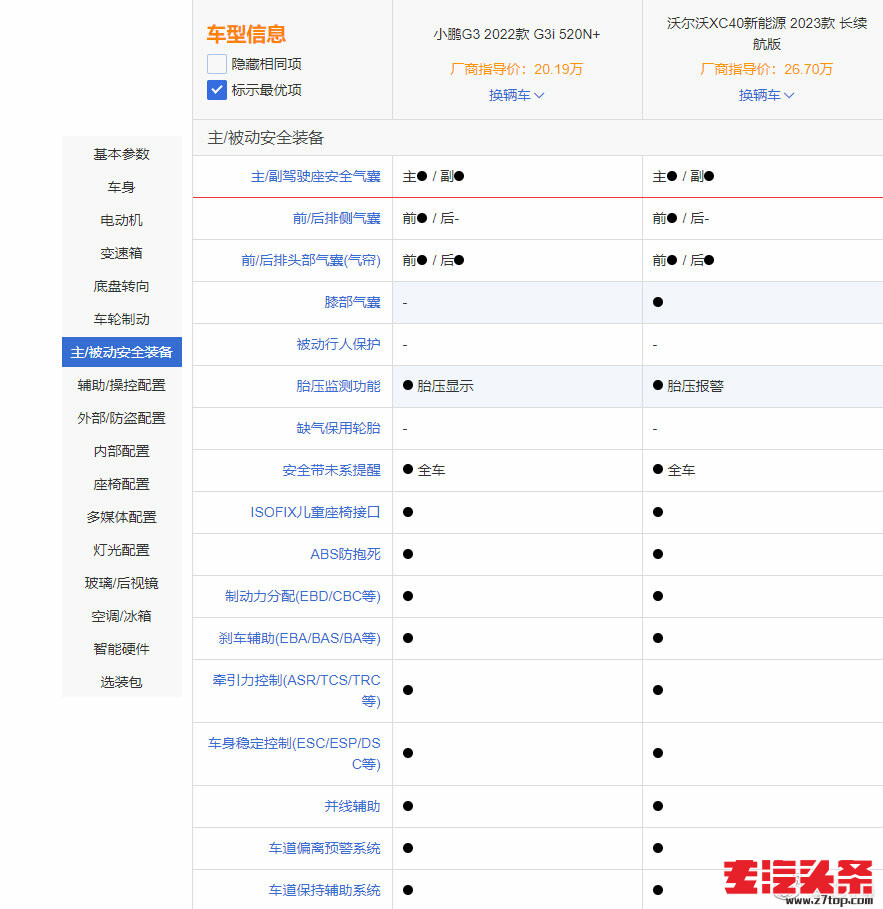This screenshot has width=883, height=909.
Task: Click 胎压监测功能 parameter link
Action: pos(339,386)
